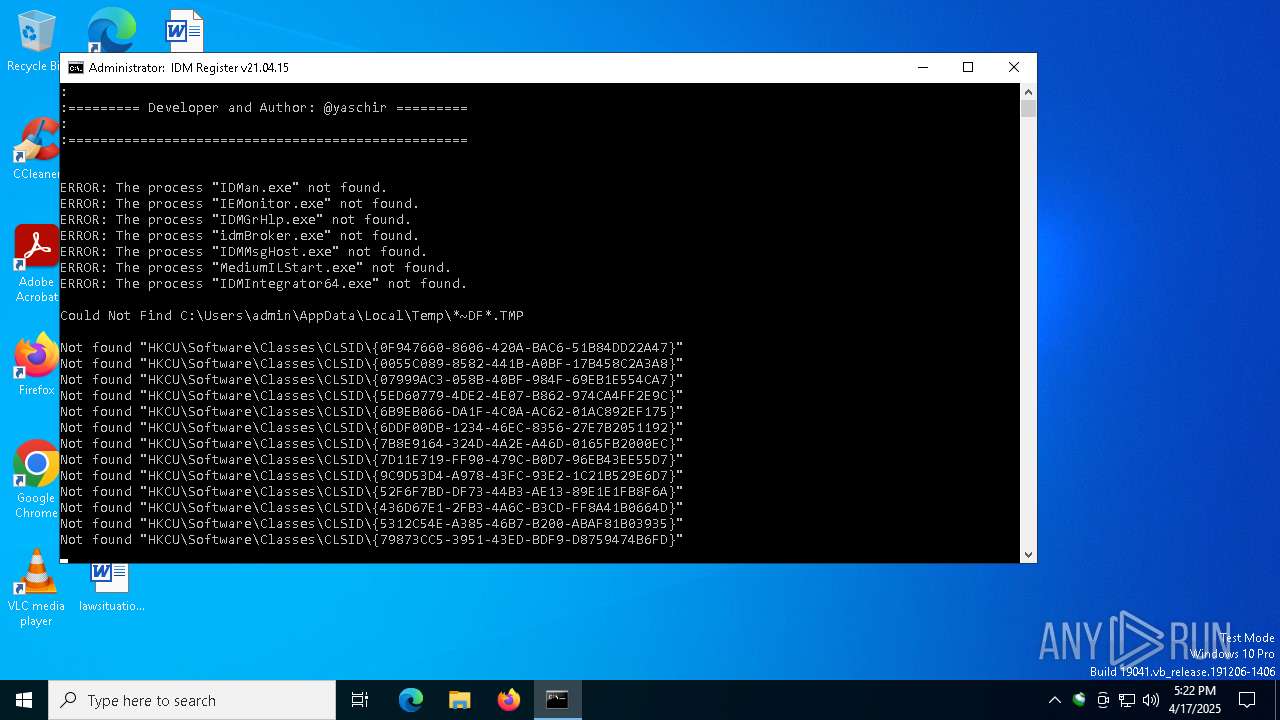Viewport: 1280px width, 720px height.
Task: Click the Developer and Author @yaschir line
Action: [x=264, y=108]
